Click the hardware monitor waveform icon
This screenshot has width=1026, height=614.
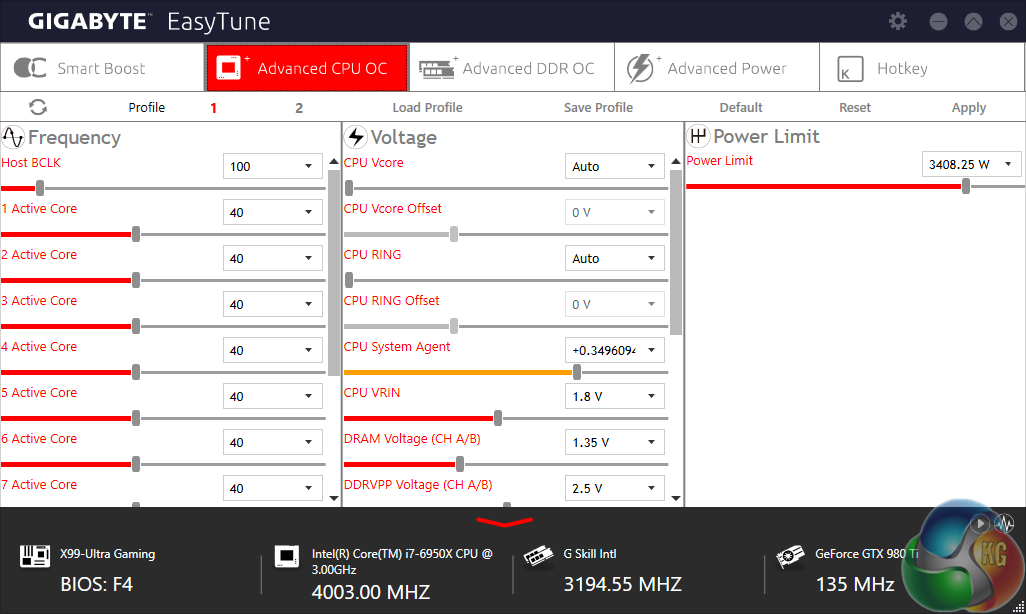[1004, 524]
